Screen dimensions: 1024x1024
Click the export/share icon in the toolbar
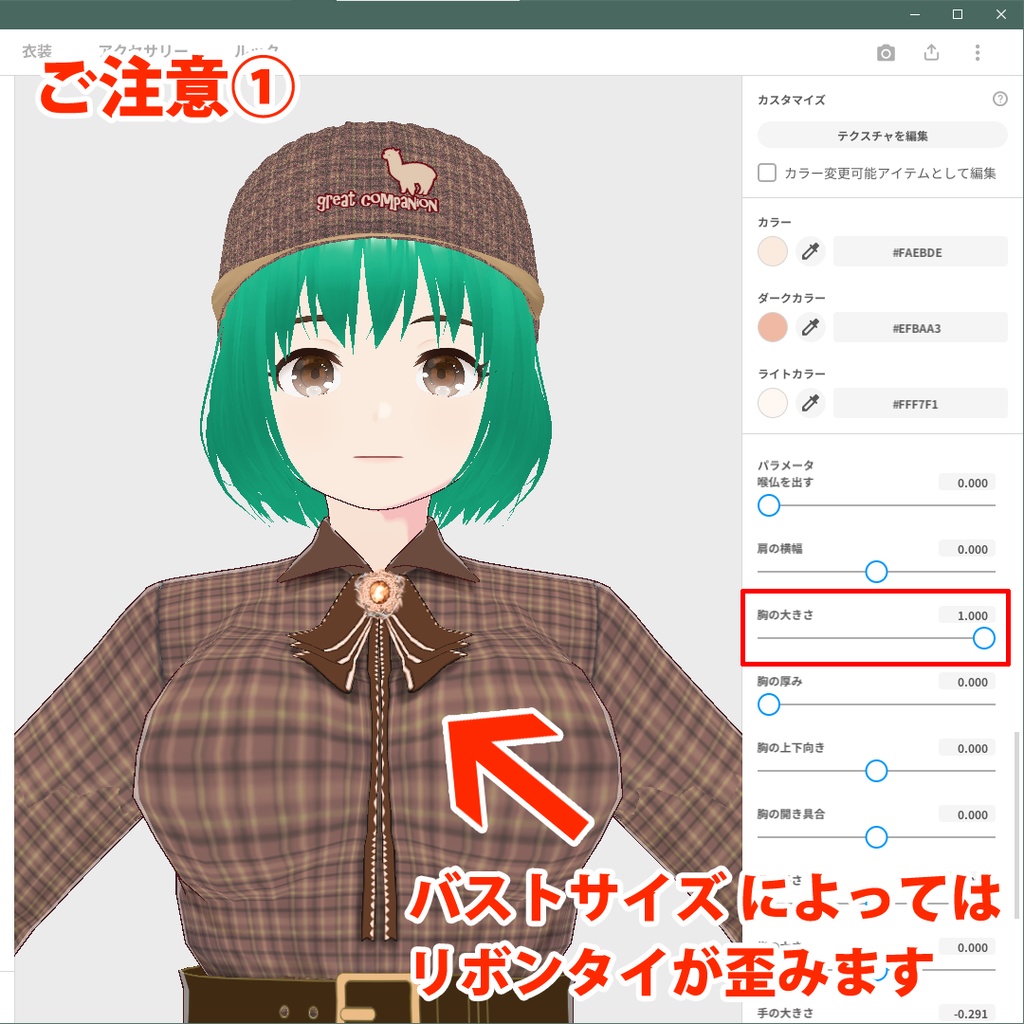click(931, 53)
